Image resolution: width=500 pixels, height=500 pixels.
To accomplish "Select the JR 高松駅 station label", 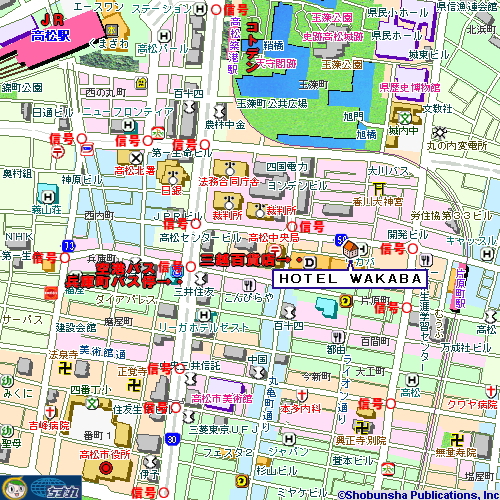I will [x=51, y=28].
